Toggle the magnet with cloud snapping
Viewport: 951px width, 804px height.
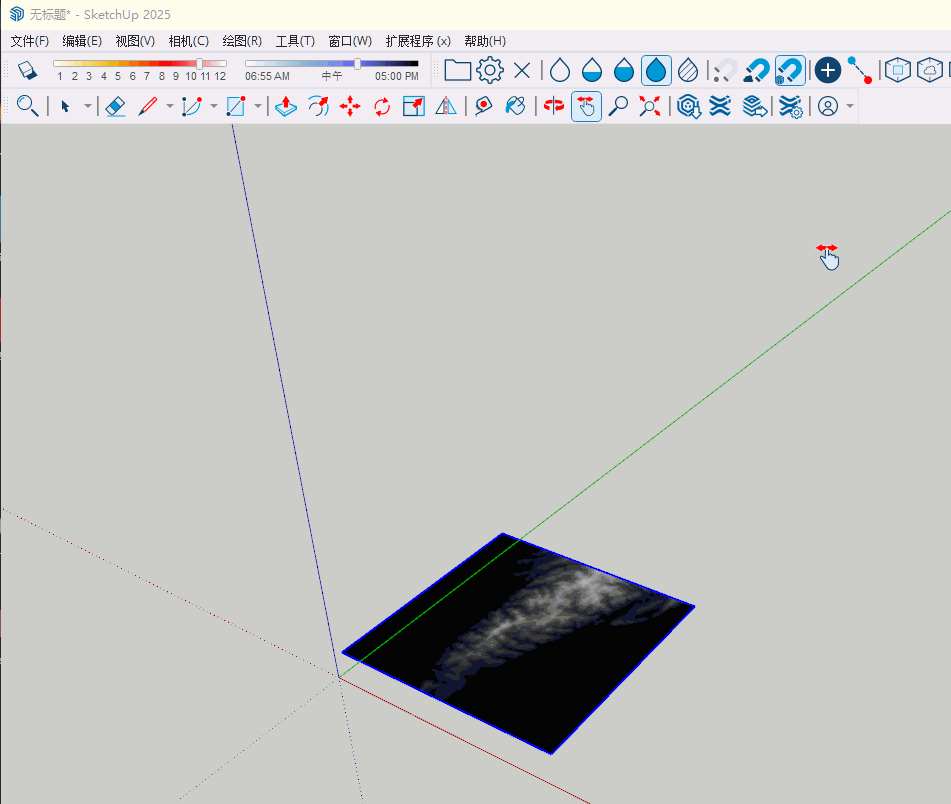(757, 70)
